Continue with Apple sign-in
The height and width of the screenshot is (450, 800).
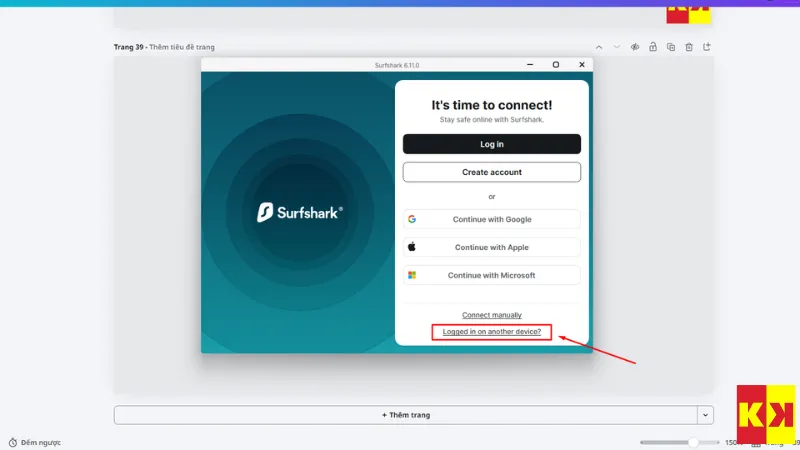[x=491, y=247]
